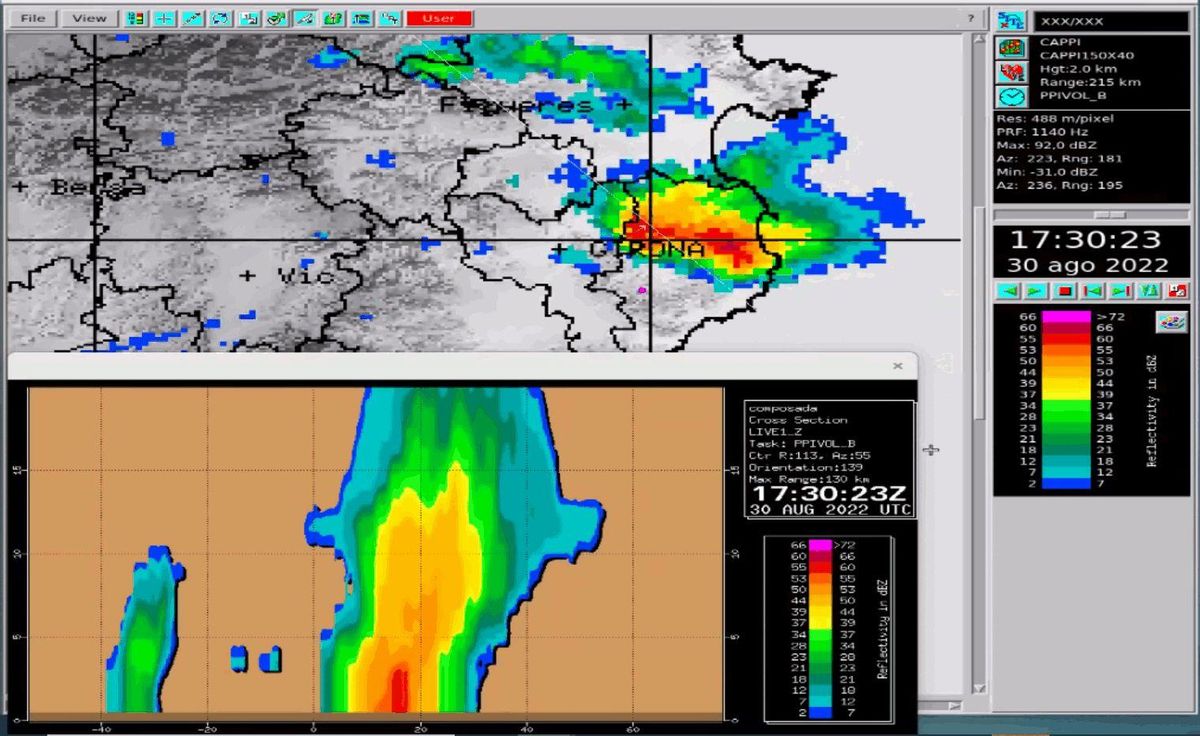Click the red heart-shaped task icon

click(1012, 72)
